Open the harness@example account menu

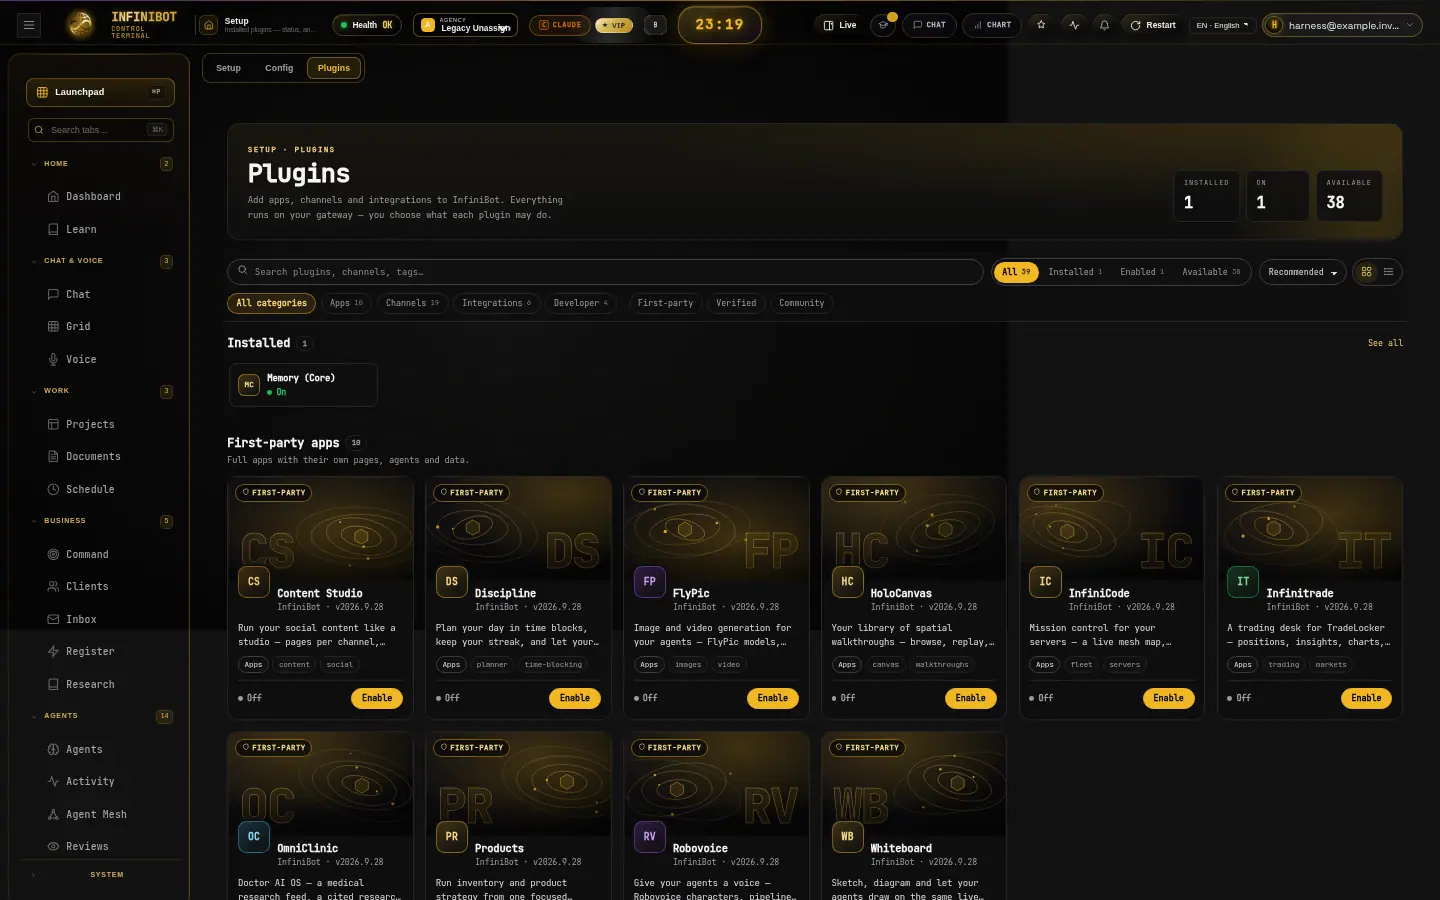point(1342,25)
